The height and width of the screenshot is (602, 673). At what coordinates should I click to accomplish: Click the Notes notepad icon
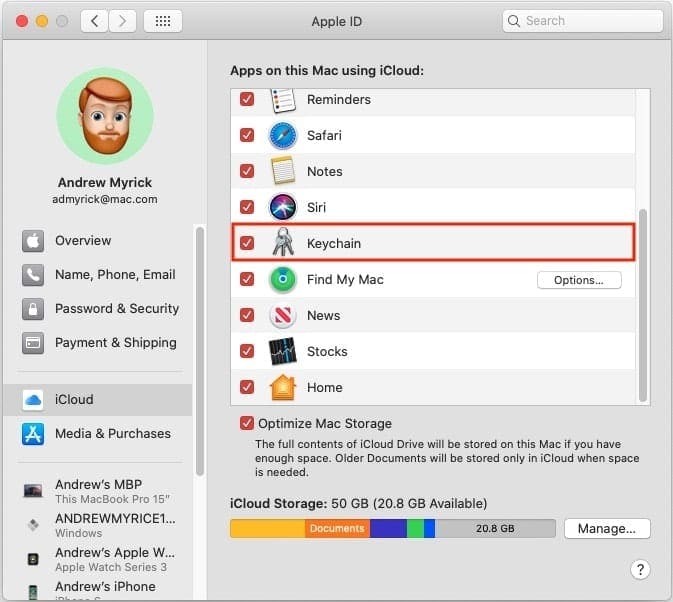coord(283,171)
